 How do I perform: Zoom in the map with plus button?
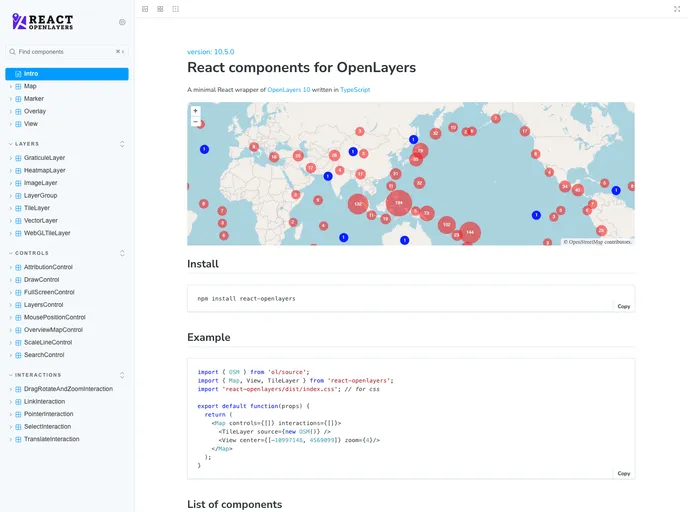(196, 111)
